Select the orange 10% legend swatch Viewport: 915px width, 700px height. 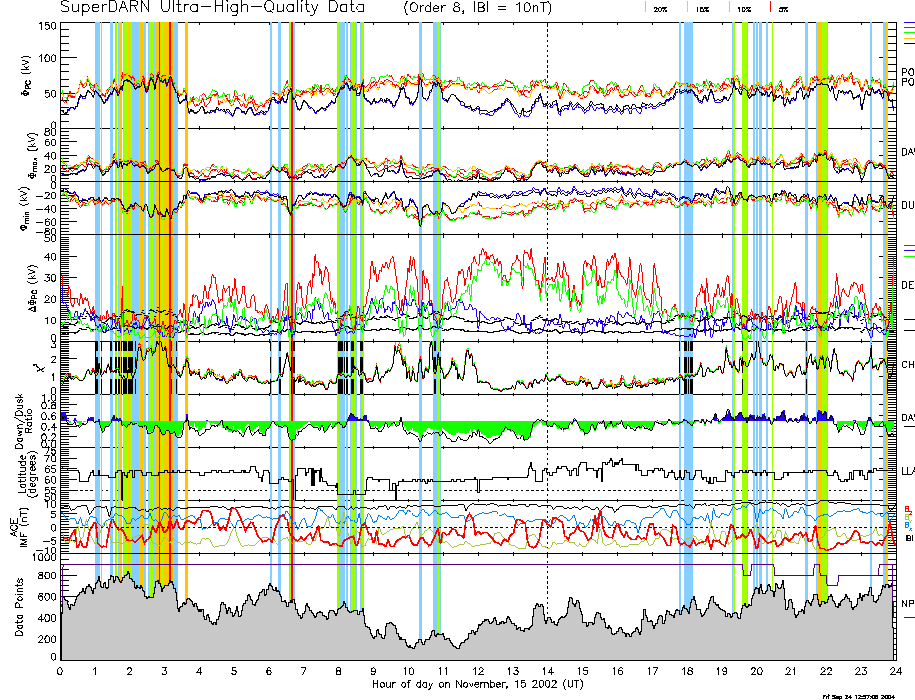729,8
